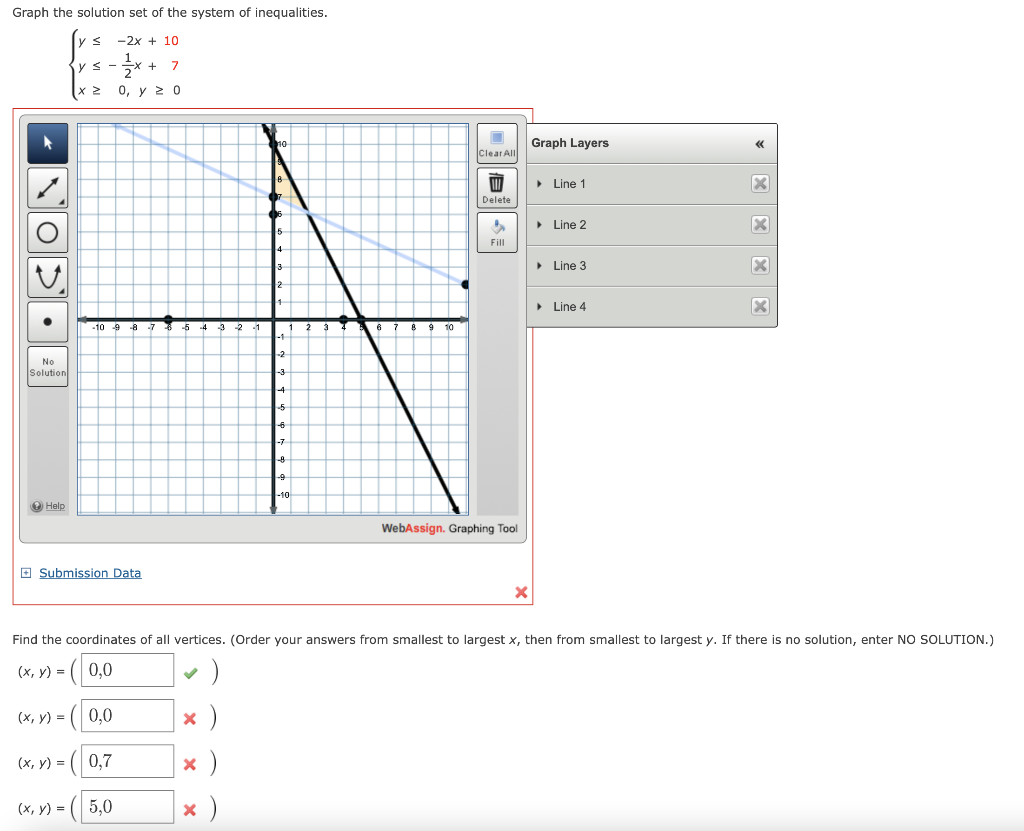
Task: Remove Line 4 from the graph layers
Action: (x=760, y=306)
